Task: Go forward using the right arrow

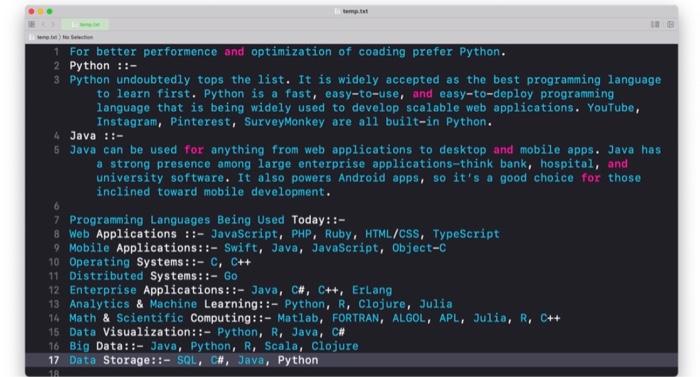Action: point(52,24)
